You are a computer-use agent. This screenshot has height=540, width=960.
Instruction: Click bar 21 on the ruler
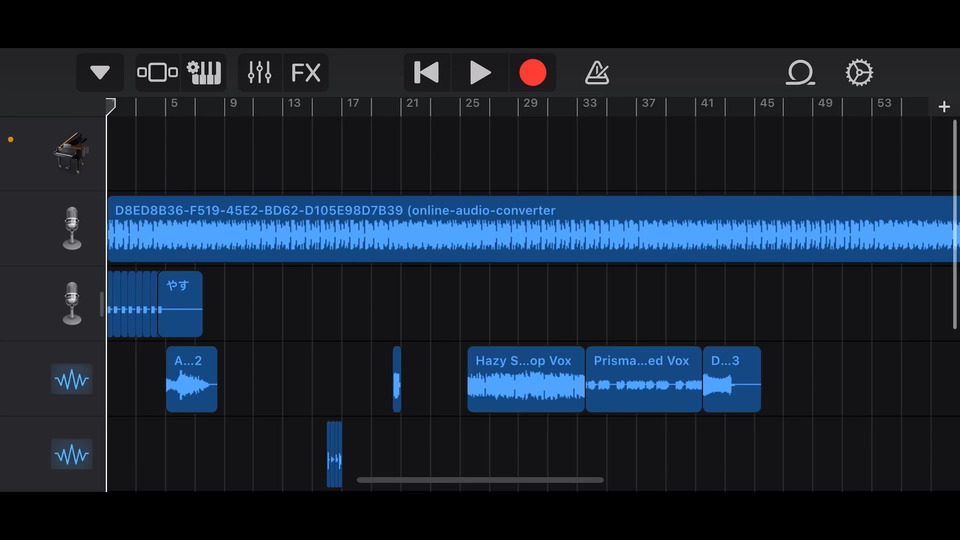(413, 103)
